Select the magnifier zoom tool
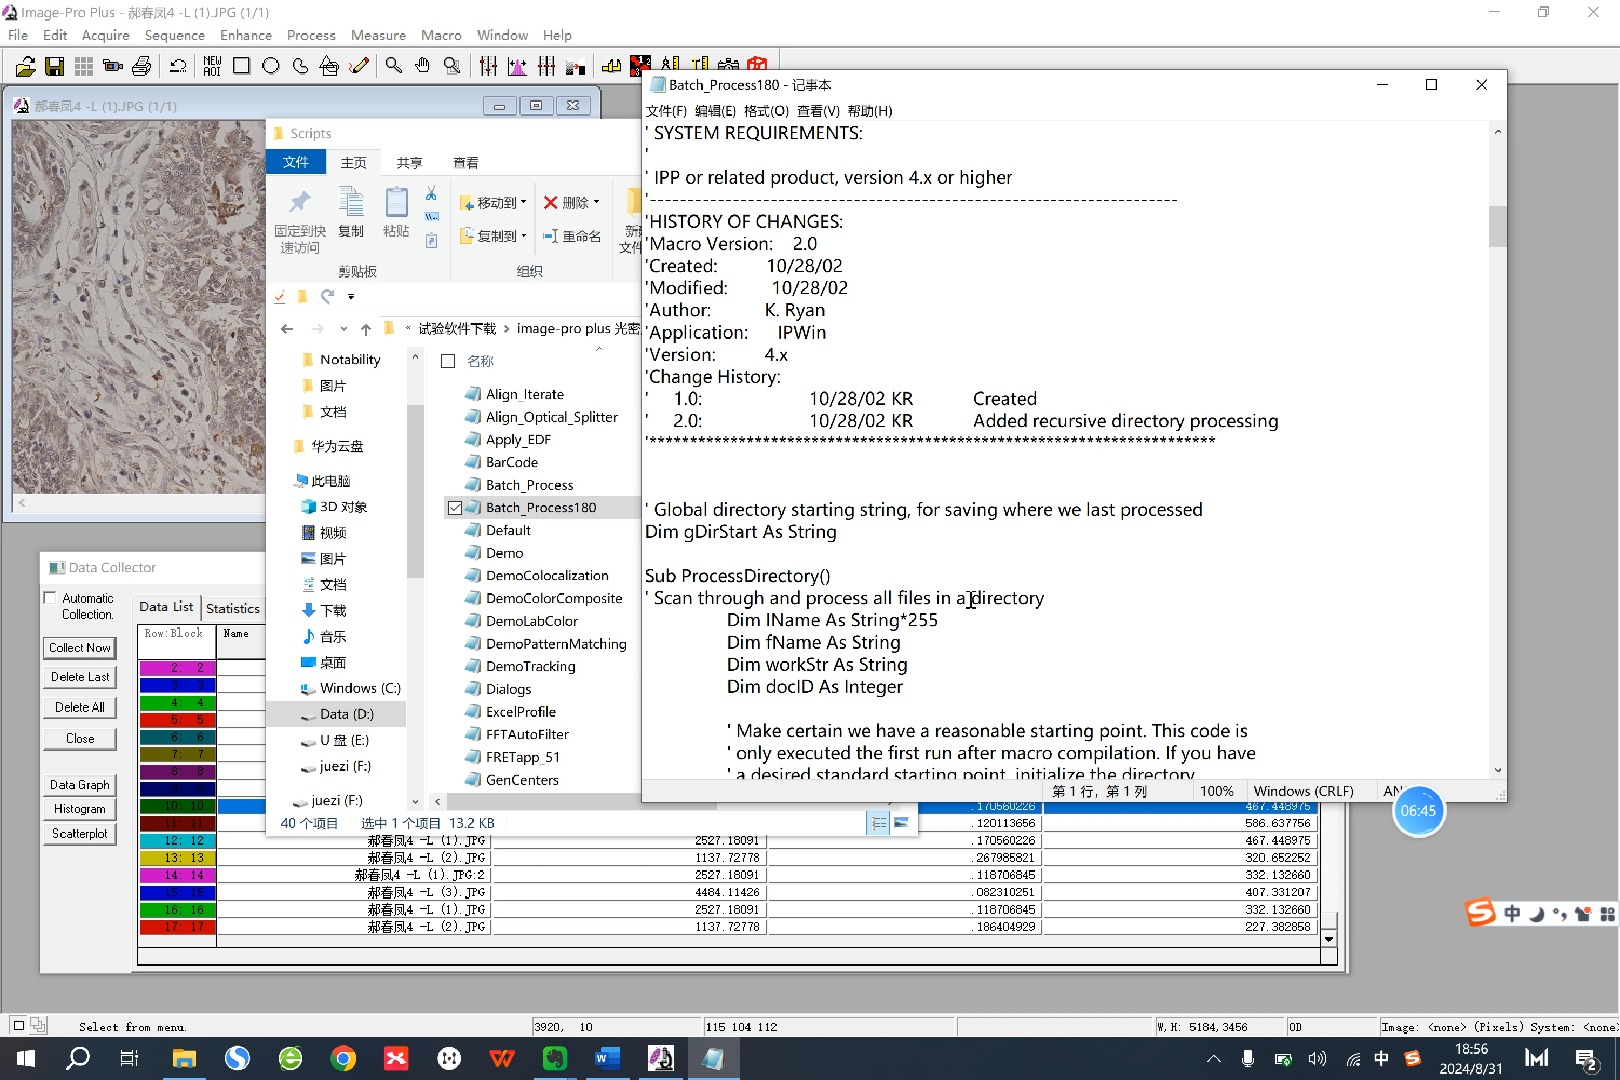 [394, 66]
